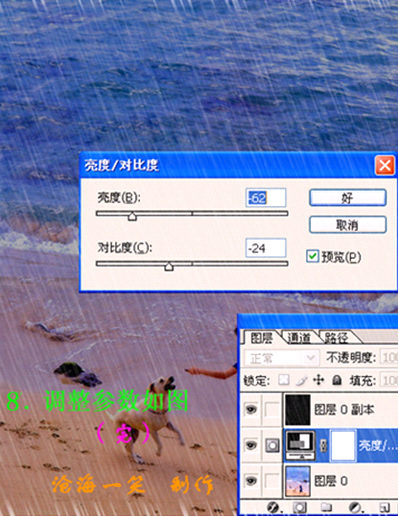Click the layer style (fx) icon
This screenshot has height=516, width=398.
[274, 508]
